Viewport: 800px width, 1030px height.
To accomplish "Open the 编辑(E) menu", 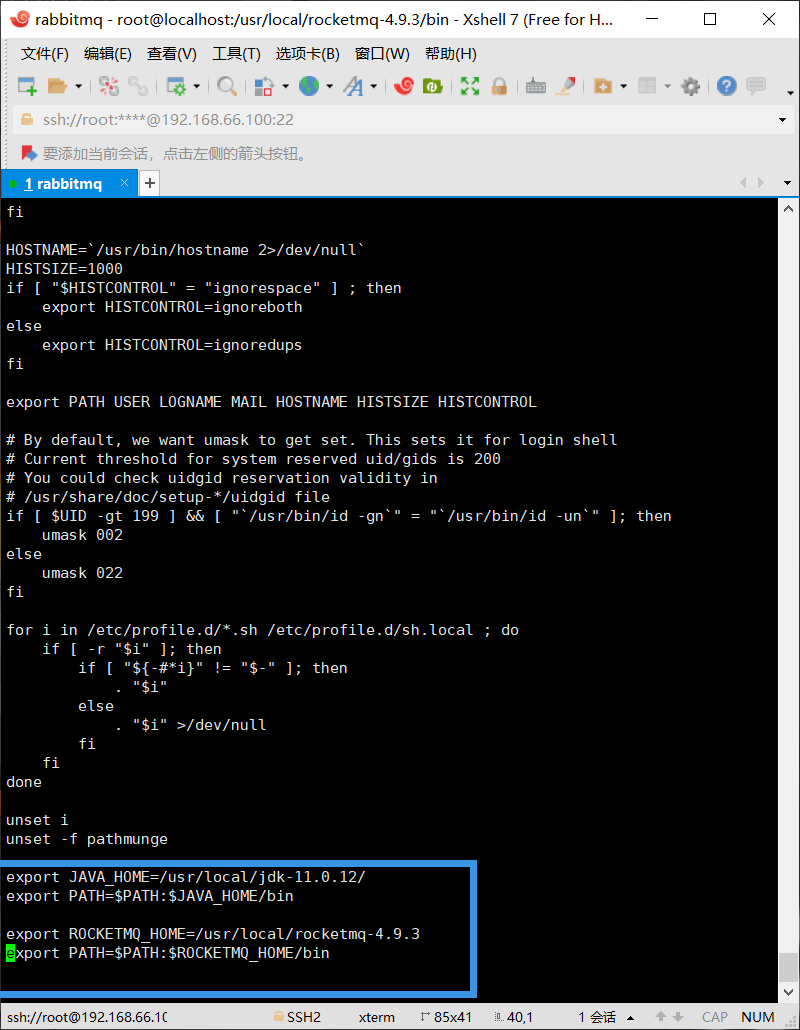I will (x=108, y=54).
